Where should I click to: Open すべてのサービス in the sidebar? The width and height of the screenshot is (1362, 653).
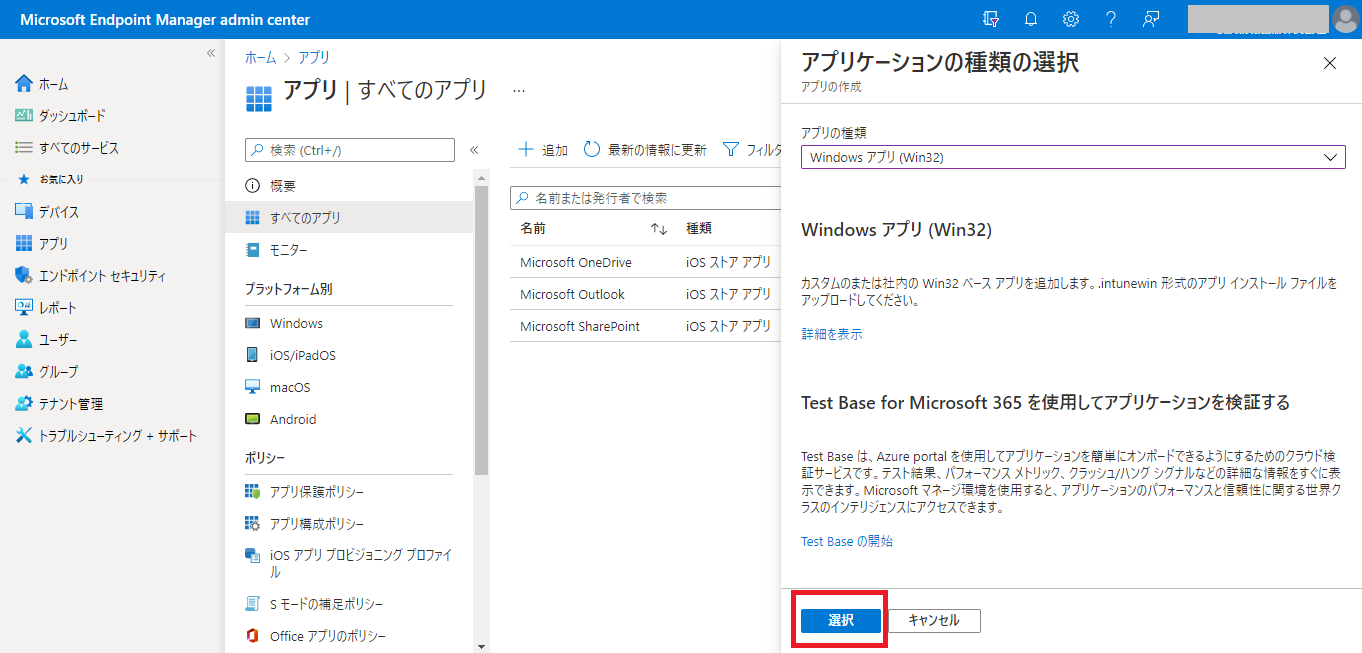(x=67, y=148)
